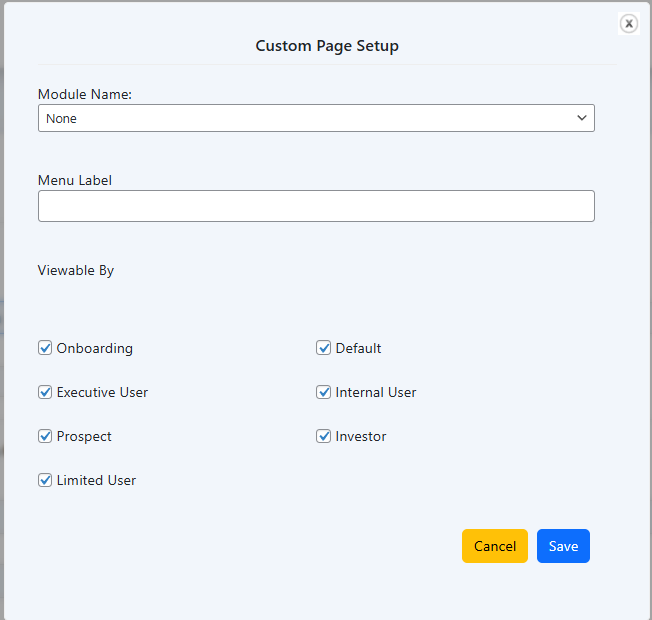Uncheck the Onboarding checkbox
This screenshot has height=620, width=652.
tap(45, 348)
